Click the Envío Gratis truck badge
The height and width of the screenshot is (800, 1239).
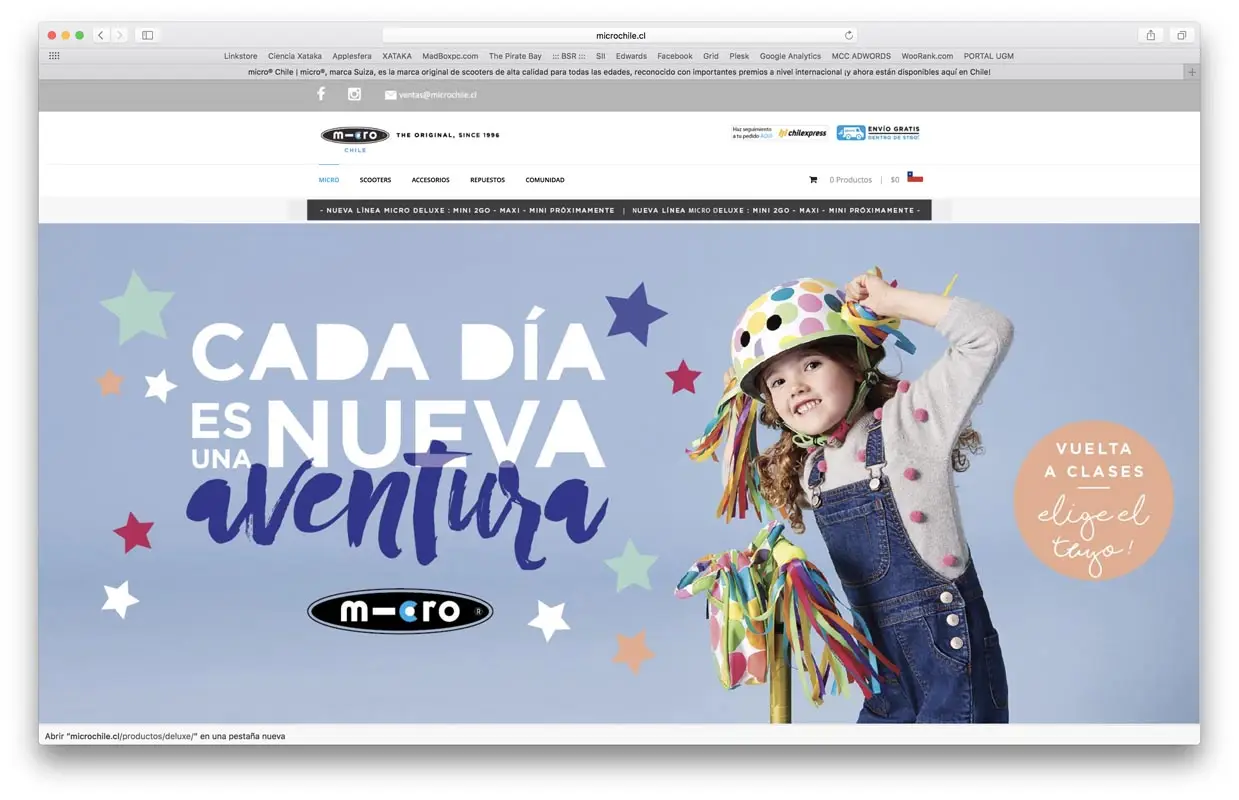click(x=878, y=132)
